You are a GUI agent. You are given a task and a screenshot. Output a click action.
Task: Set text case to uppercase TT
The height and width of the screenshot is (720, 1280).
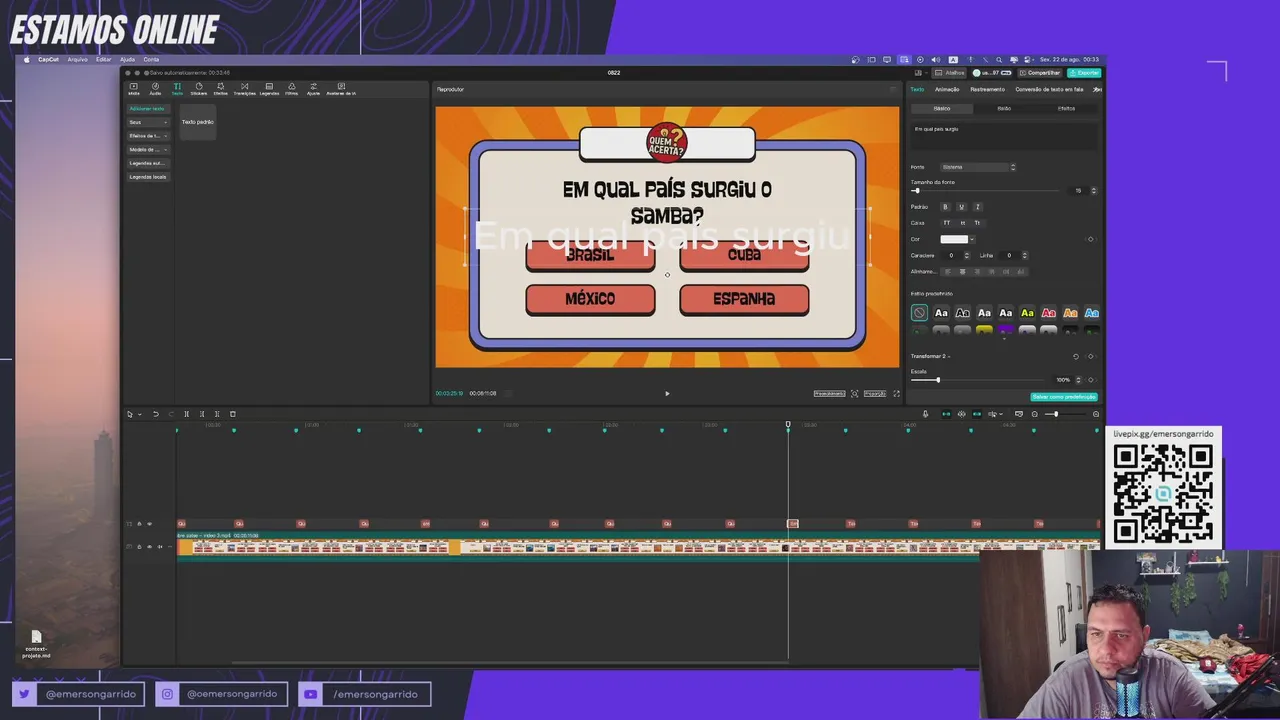pos(947,223)
